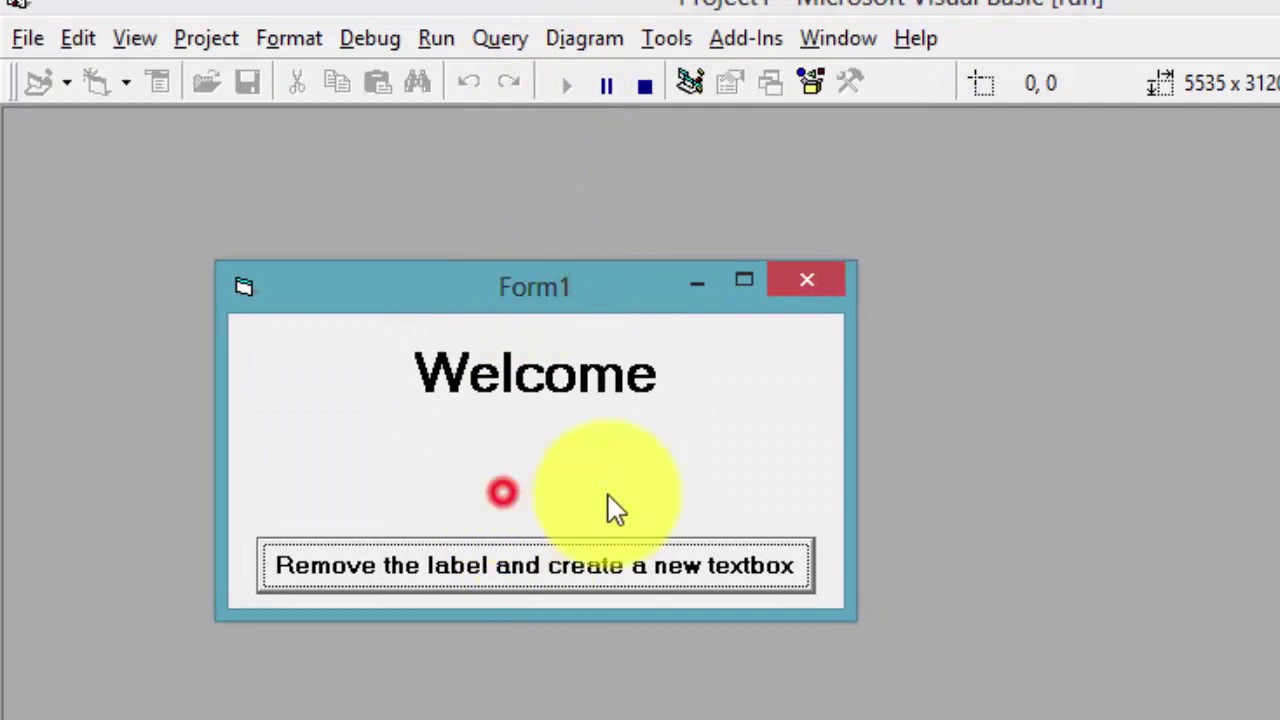Open the Debug menu
Viewport: 1280px width, 720px height.
point(370,38)
